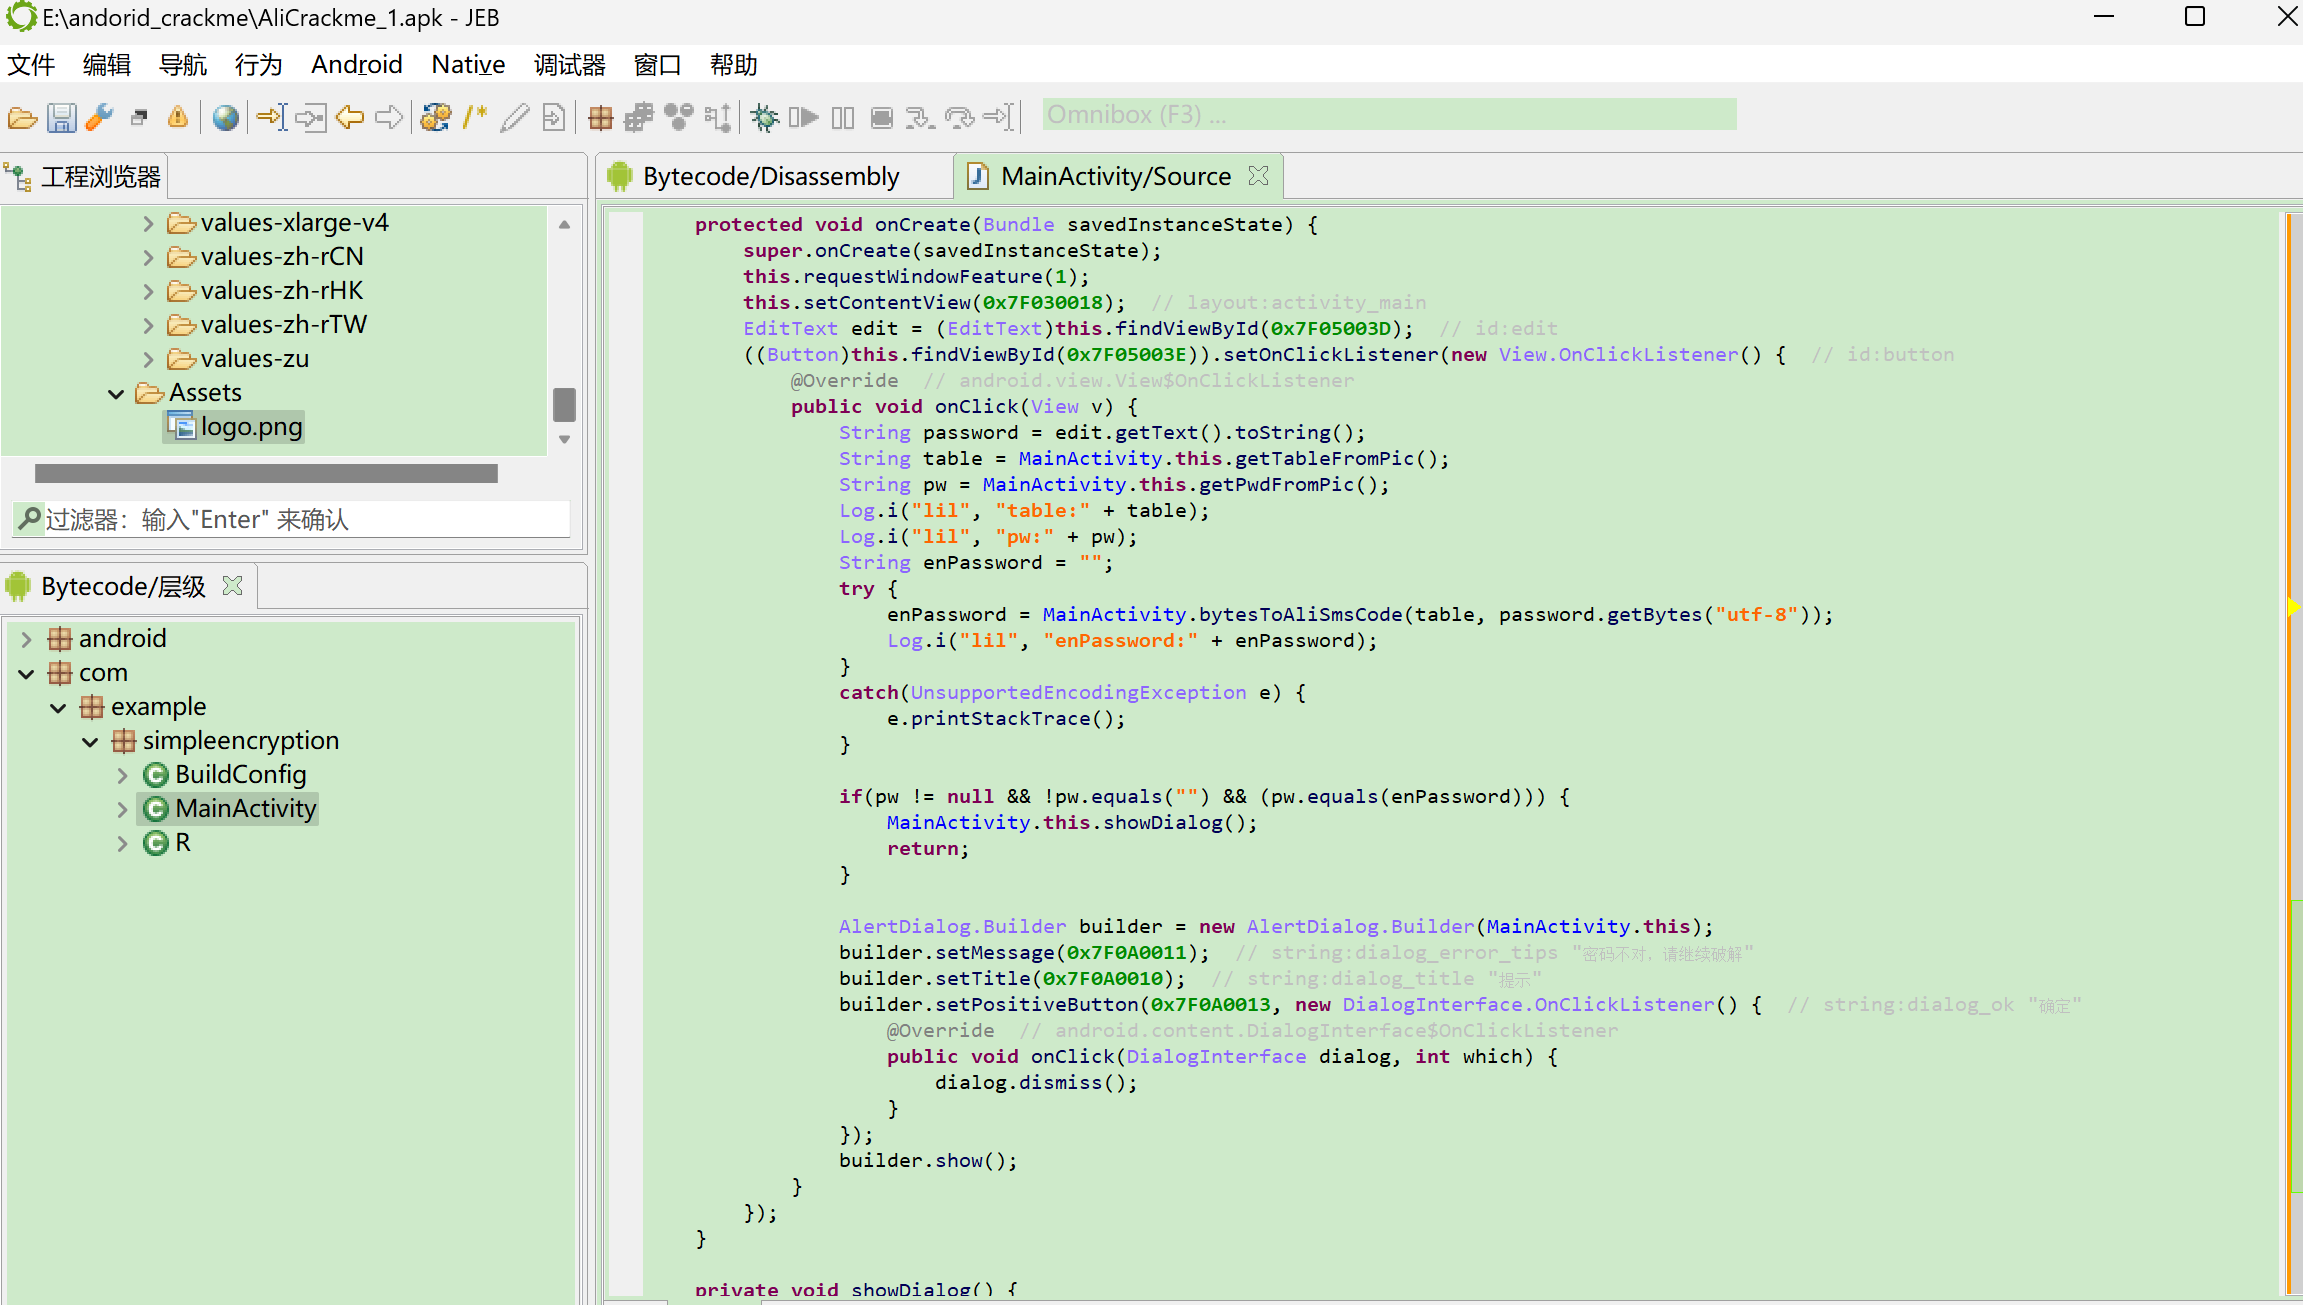
Task: Expand the values-xlarge-v4 folder
Action: (x=148, y=223)
